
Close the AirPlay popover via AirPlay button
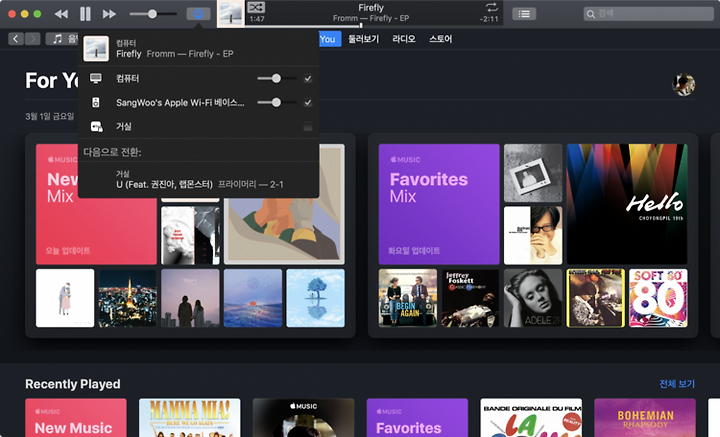click(x=198, y=14)
